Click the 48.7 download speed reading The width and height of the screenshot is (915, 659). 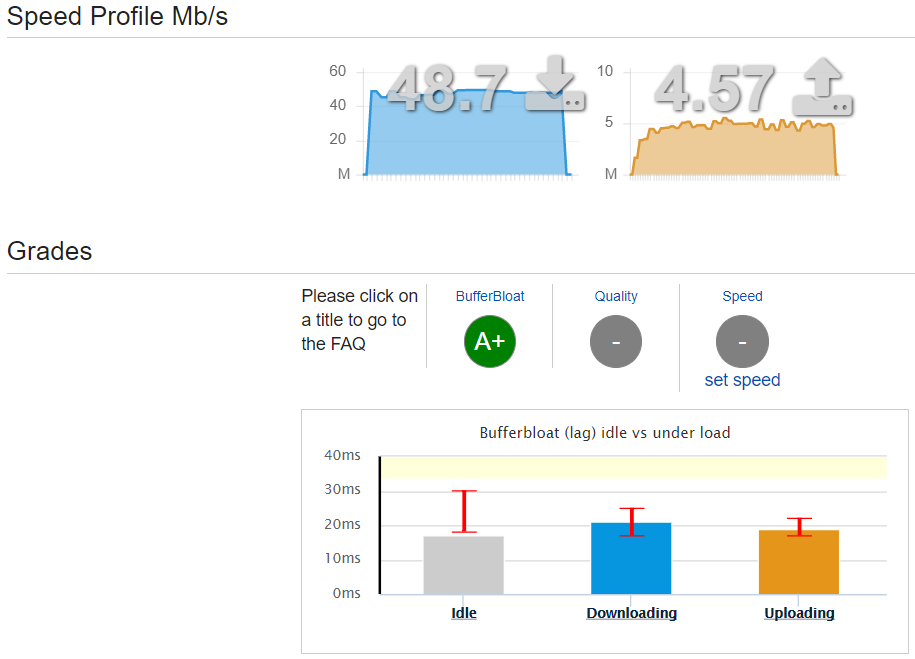click(x=450, y=90)
